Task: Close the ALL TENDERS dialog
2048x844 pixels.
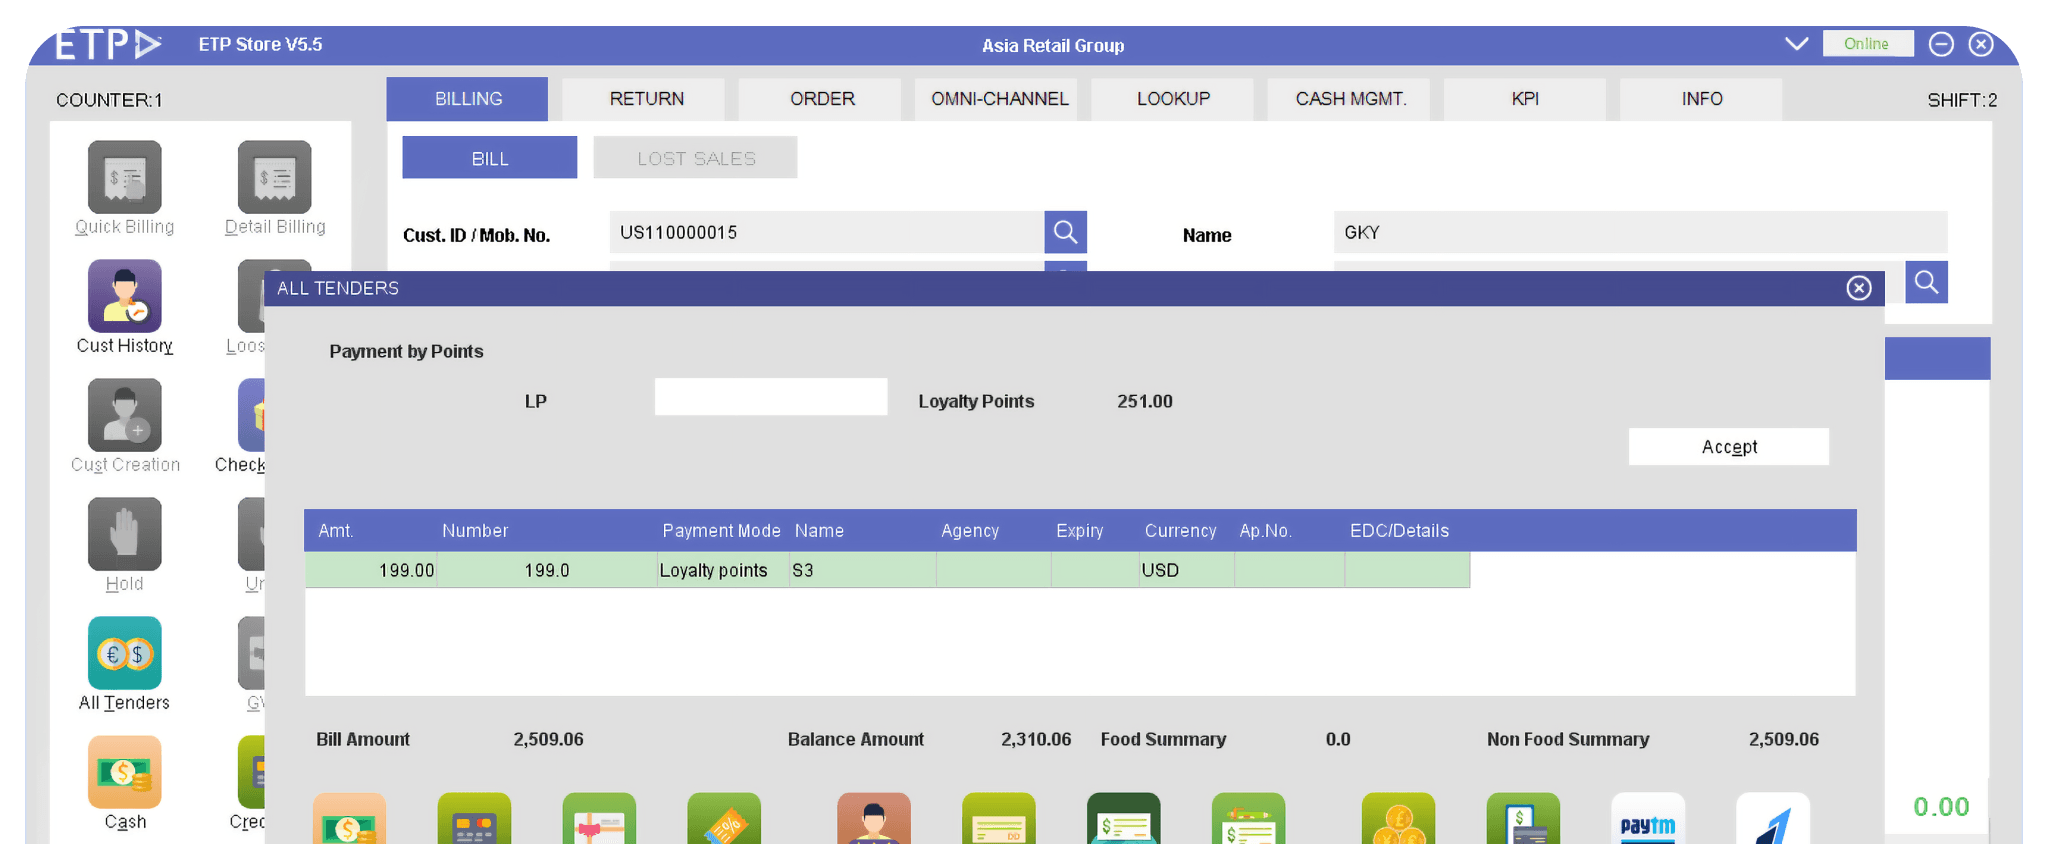Action: [x=1858, y=288]
